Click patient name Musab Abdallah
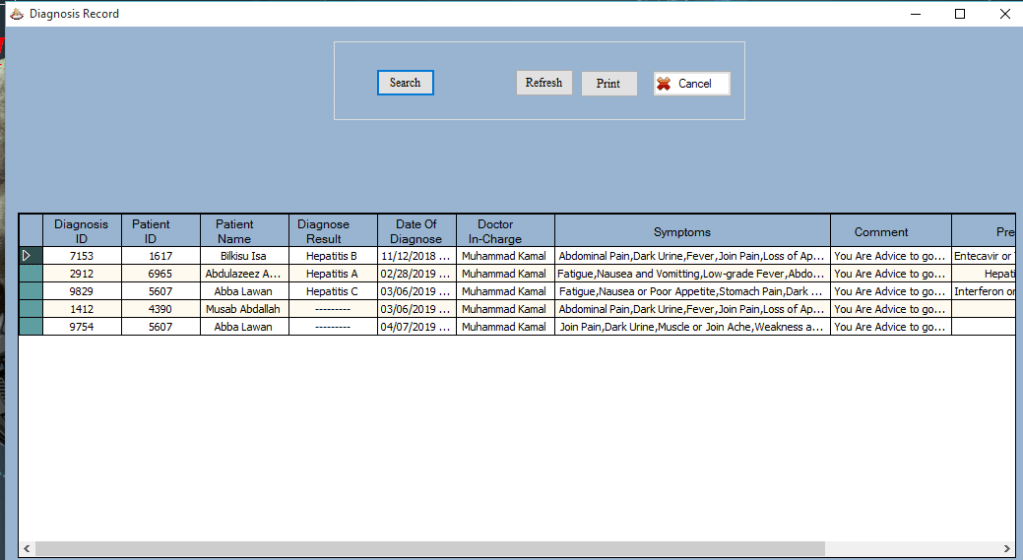1023x560 pixels. [x=244, y=309]
